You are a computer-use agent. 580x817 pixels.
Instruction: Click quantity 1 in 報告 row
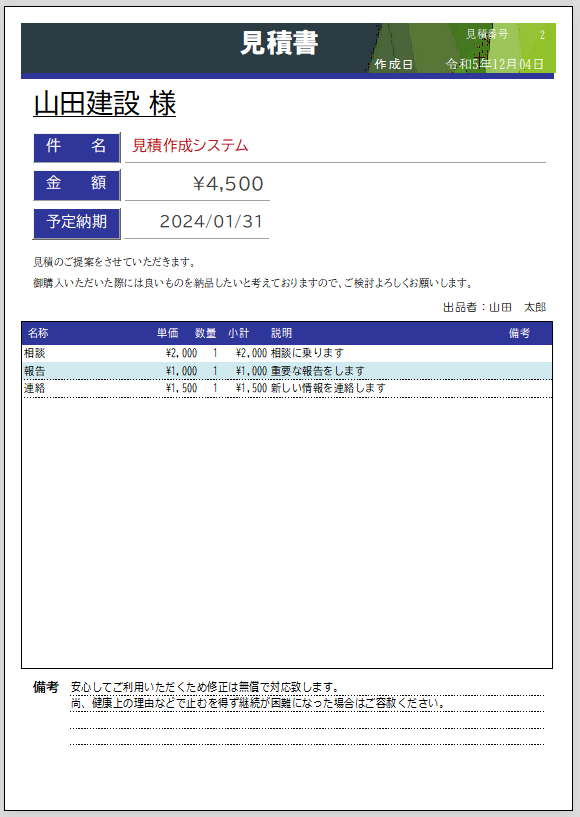point(215,371)
